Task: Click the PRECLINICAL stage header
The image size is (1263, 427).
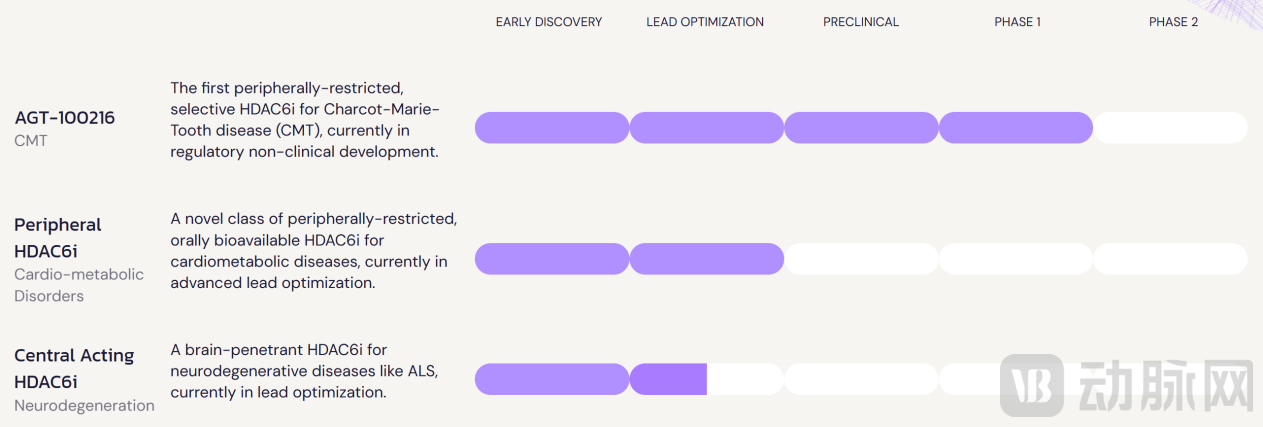Action: click(861, 22)
